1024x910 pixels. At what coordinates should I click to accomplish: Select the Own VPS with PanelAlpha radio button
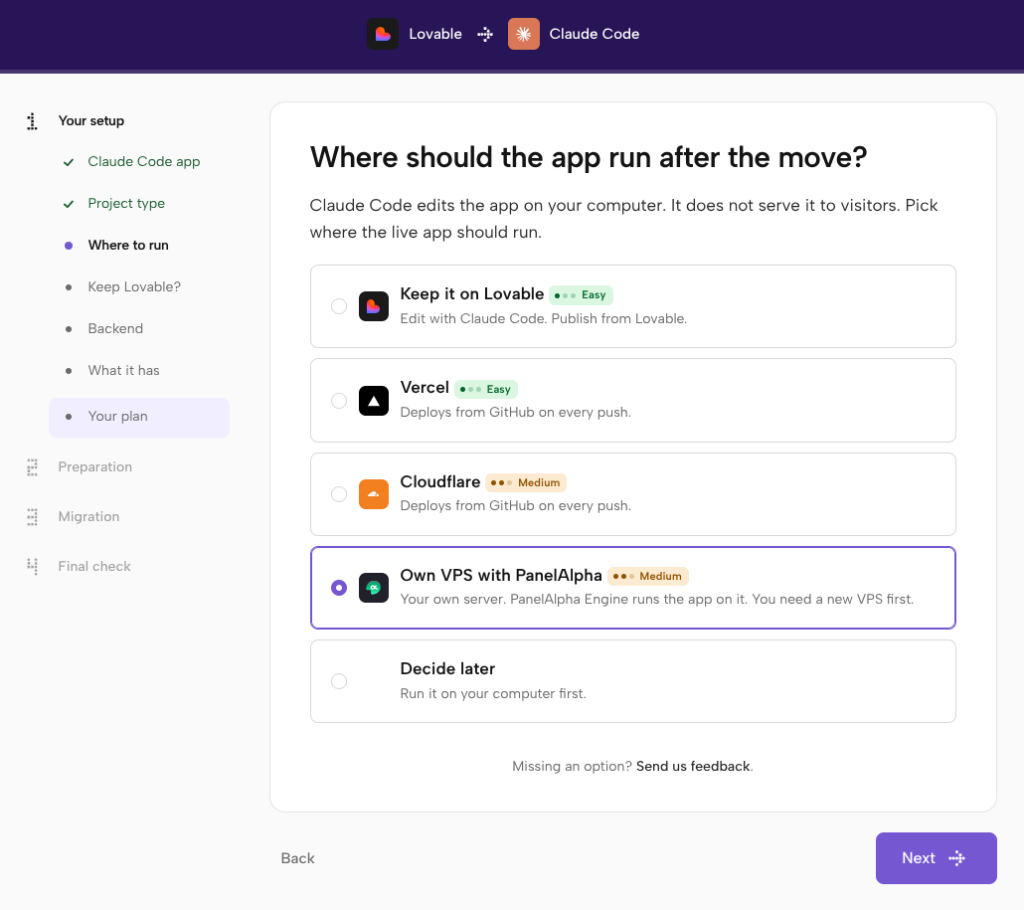(x=339, y=588)
